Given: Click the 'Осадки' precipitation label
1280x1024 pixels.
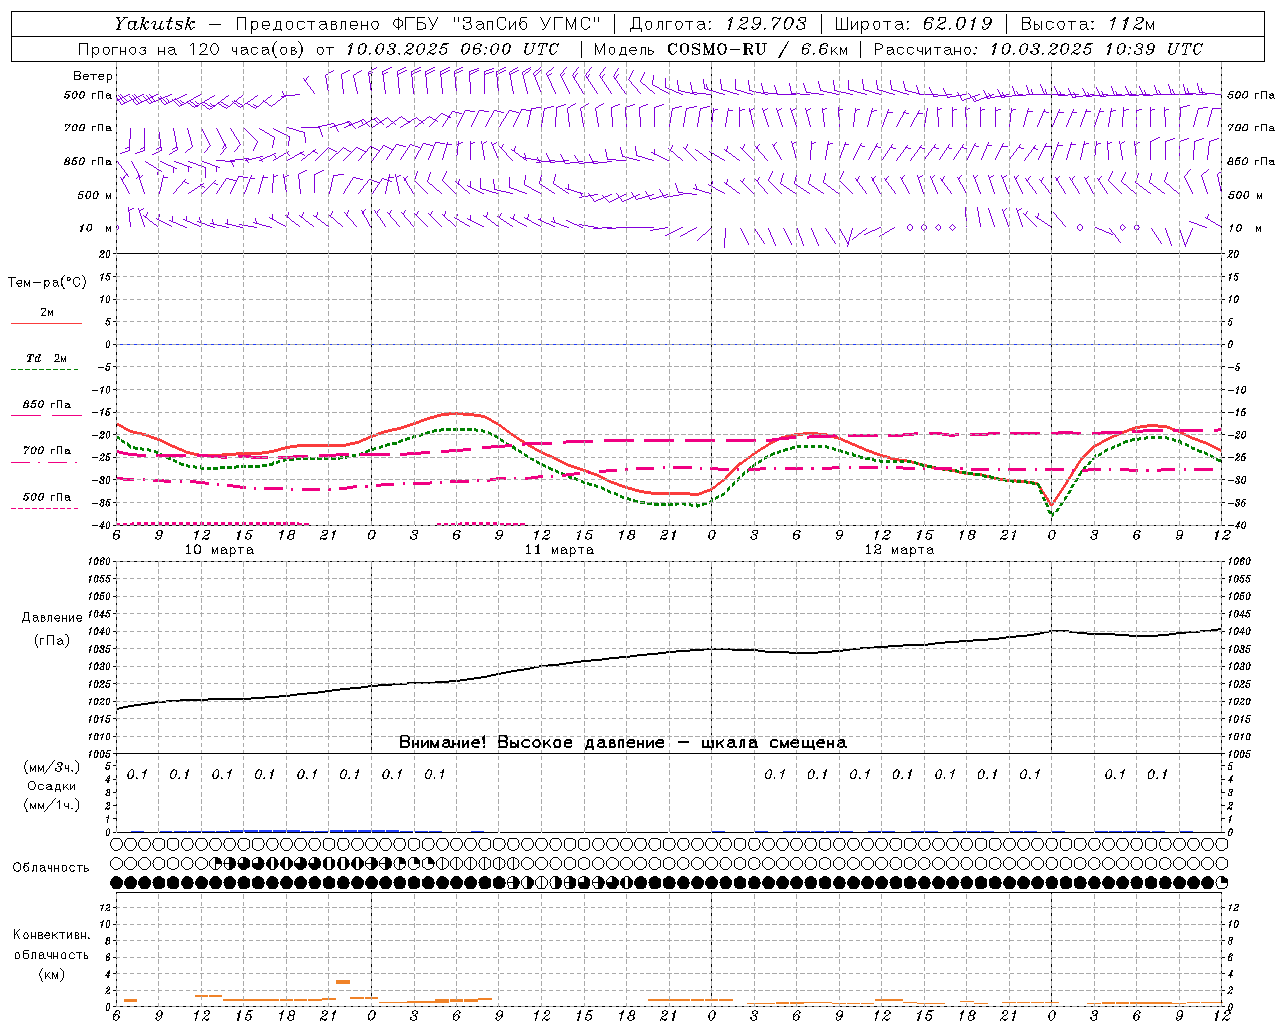Looking at the screenshot, I should pos(51,786).
